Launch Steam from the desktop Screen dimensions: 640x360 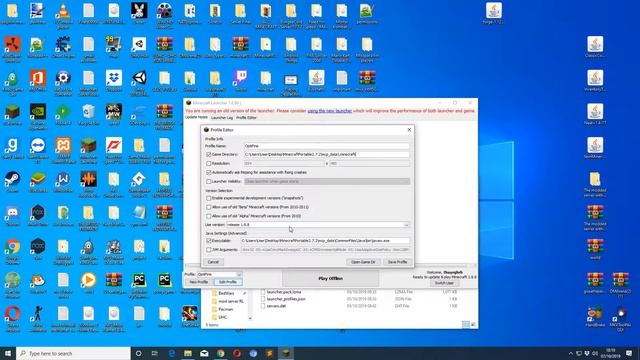[x=12, y=179]
